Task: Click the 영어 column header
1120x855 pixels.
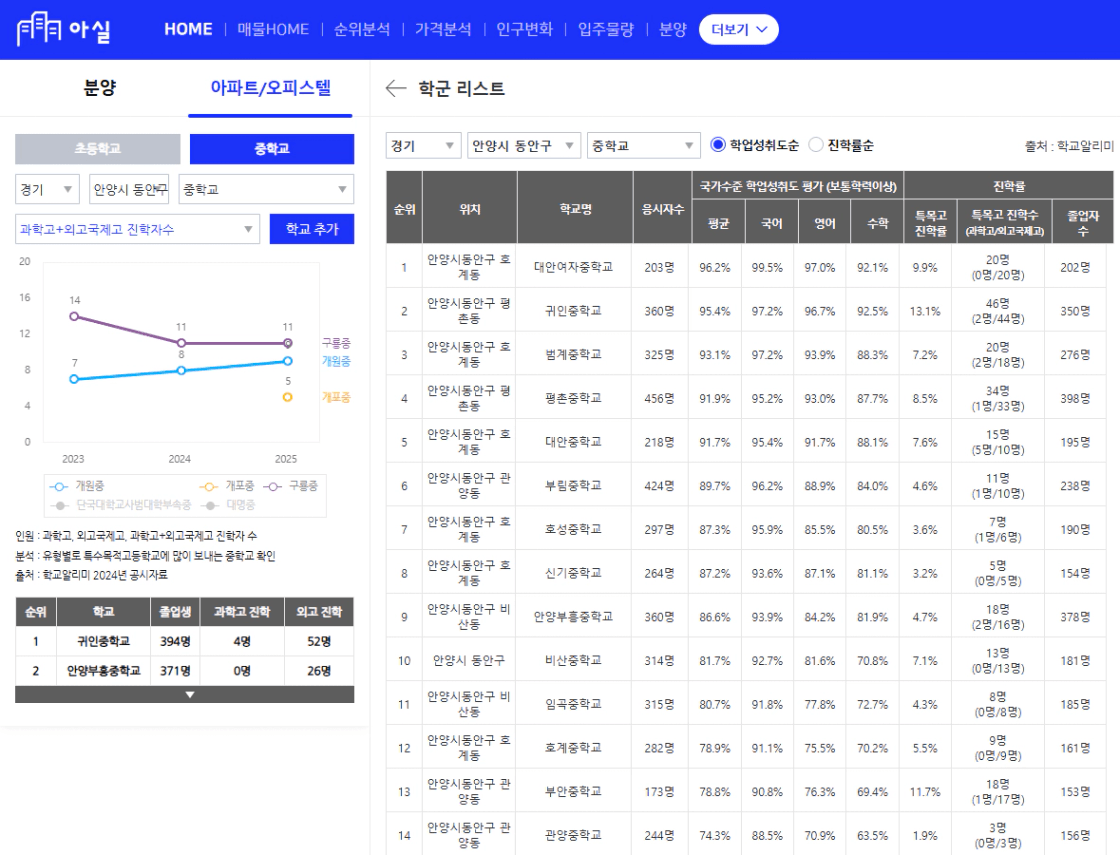Action: pos(824,224)
